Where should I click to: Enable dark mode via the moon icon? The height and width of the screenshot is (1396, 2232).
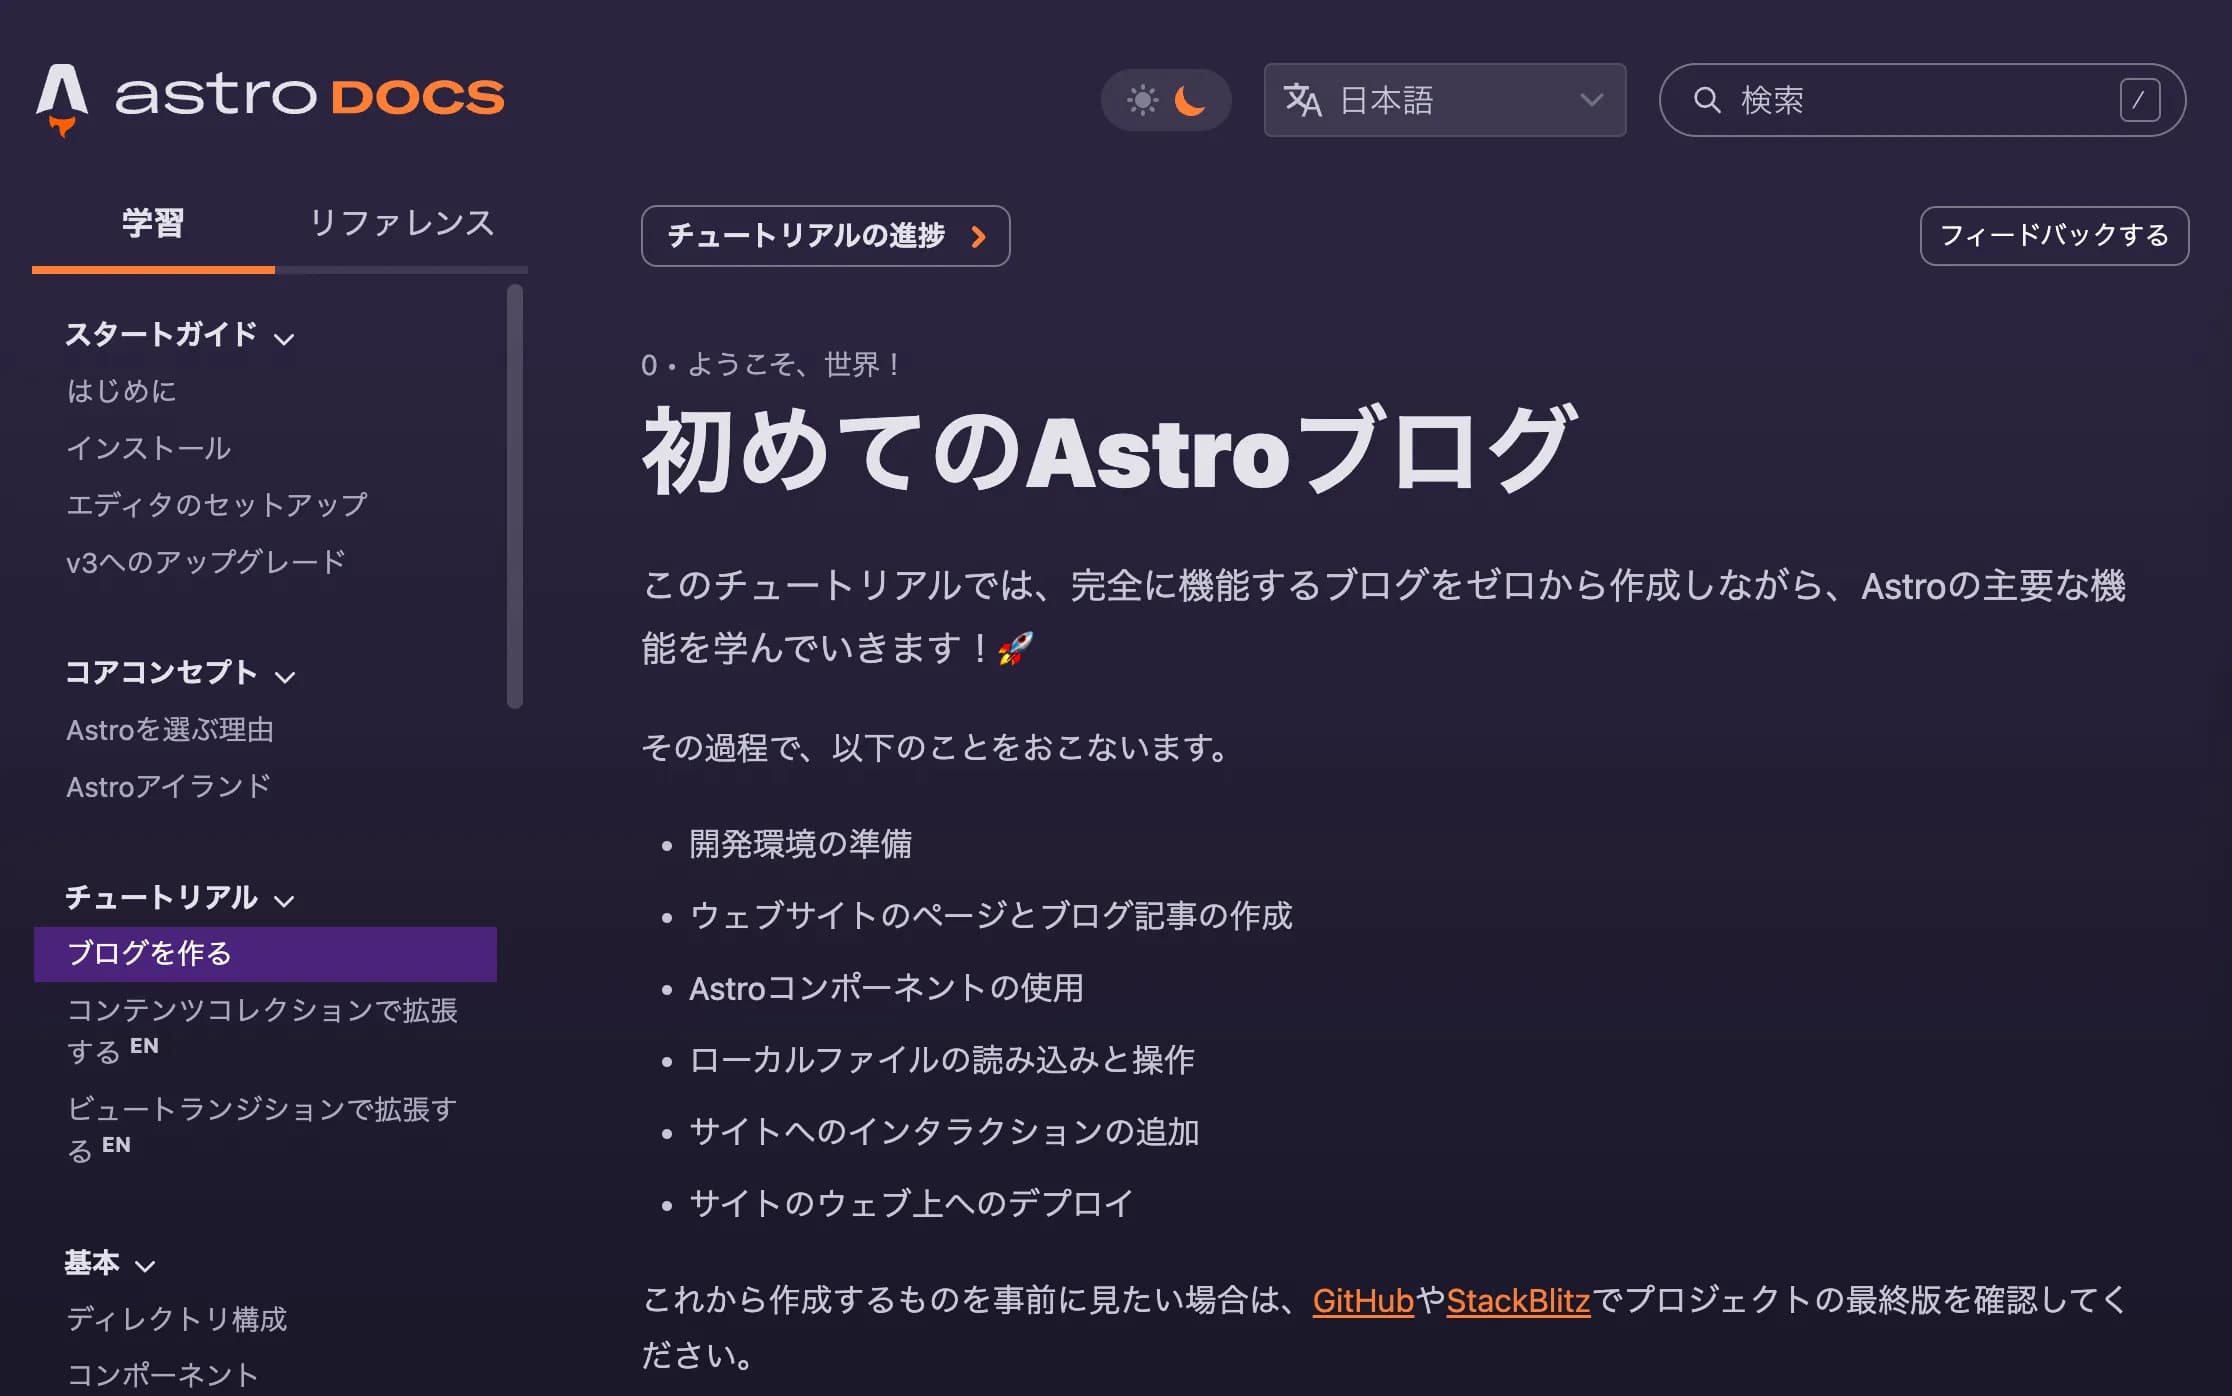click(x=1191, y=101)
